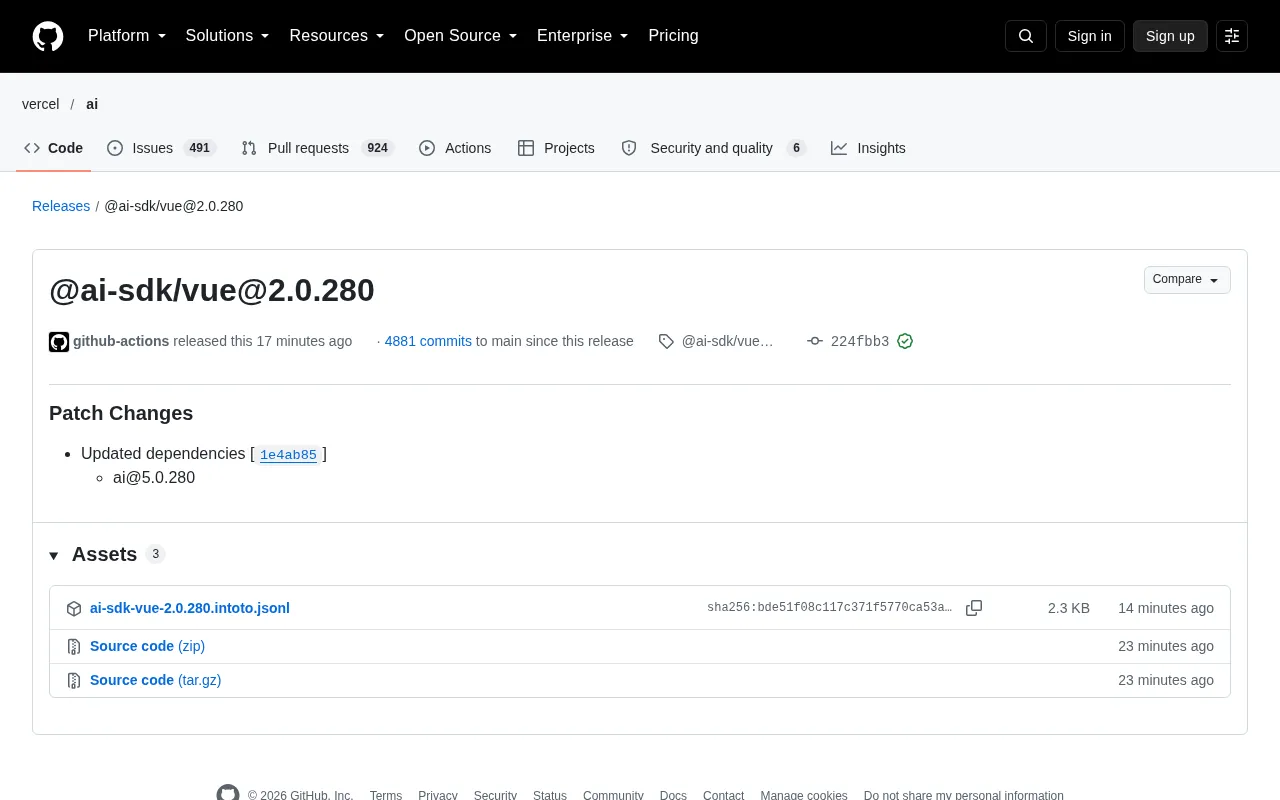The height and width of the screenshot is (800, 1280).
Task: Open the github-actions author link
Action: point(121,341)
